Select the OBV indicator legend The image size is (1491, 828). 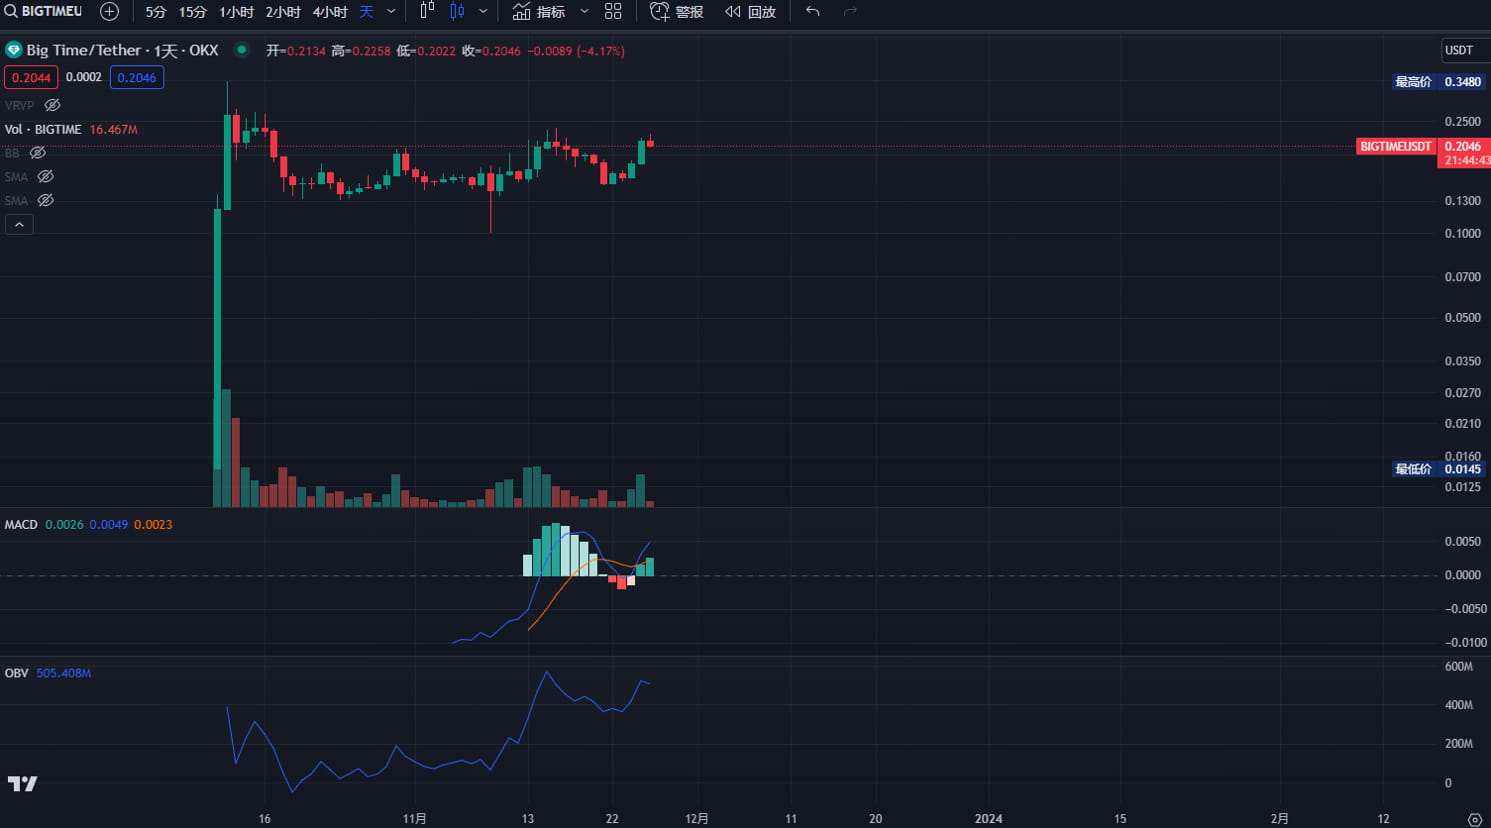16,673
